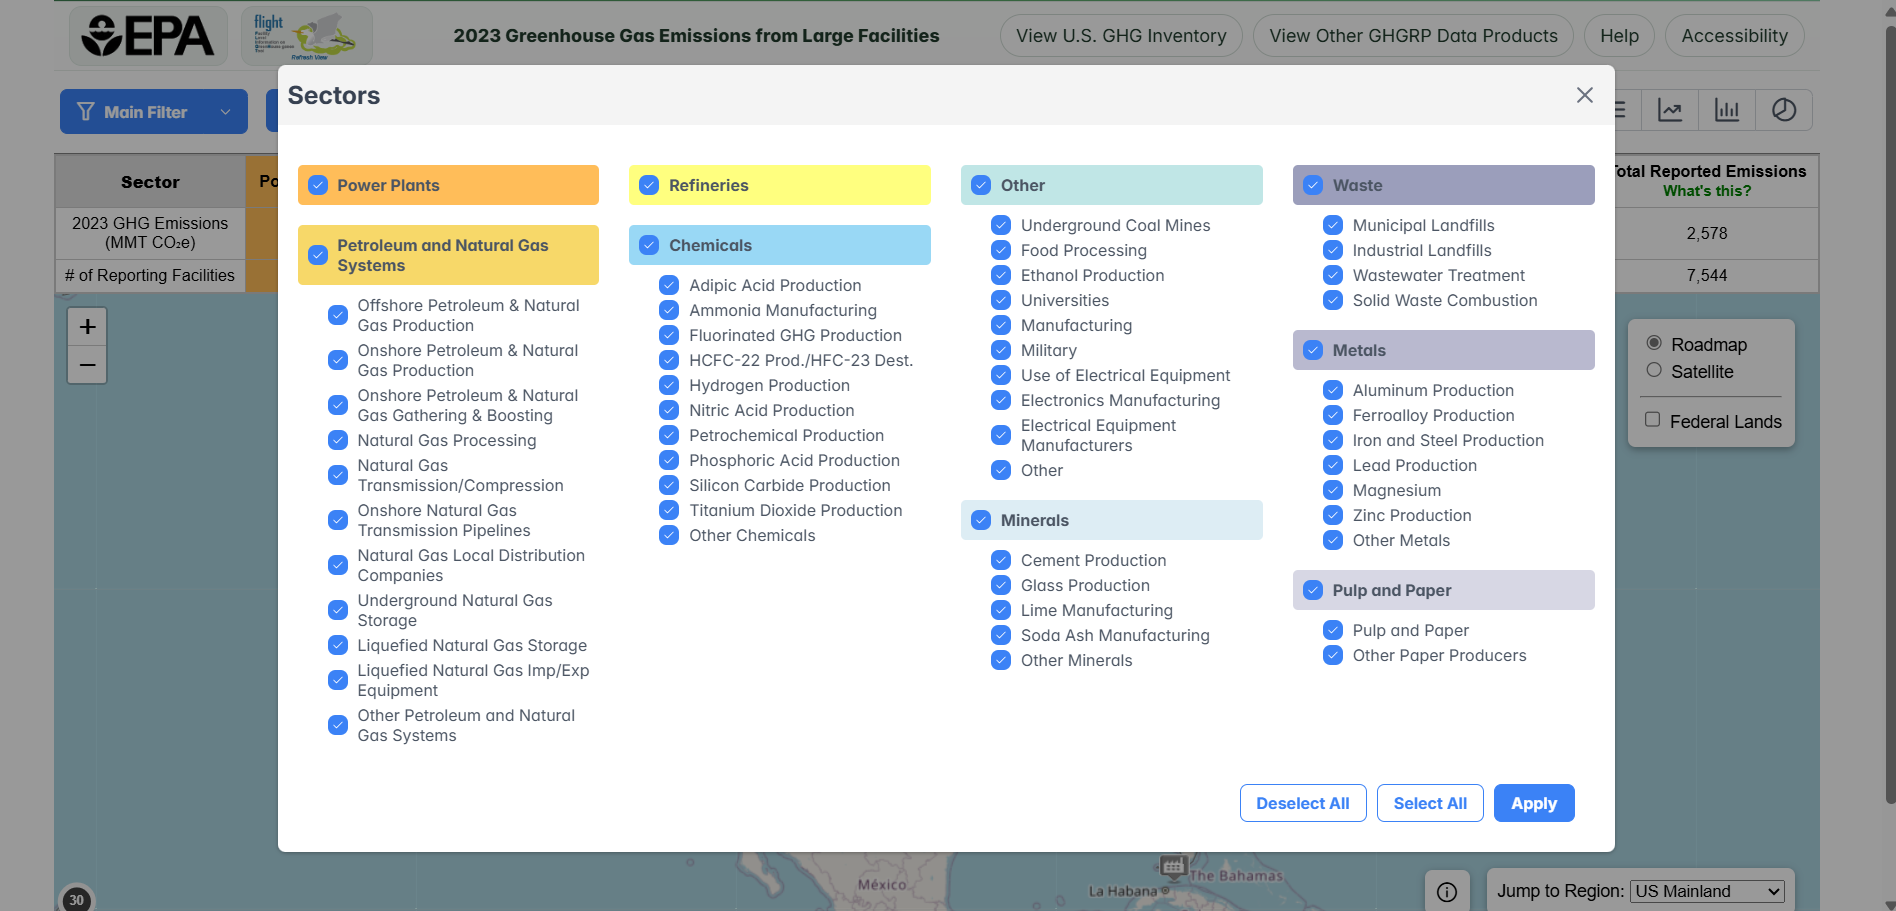The image size is (1896, 911).
Task: Uncheck the Power Plants sector
Action: click(318, 185)
